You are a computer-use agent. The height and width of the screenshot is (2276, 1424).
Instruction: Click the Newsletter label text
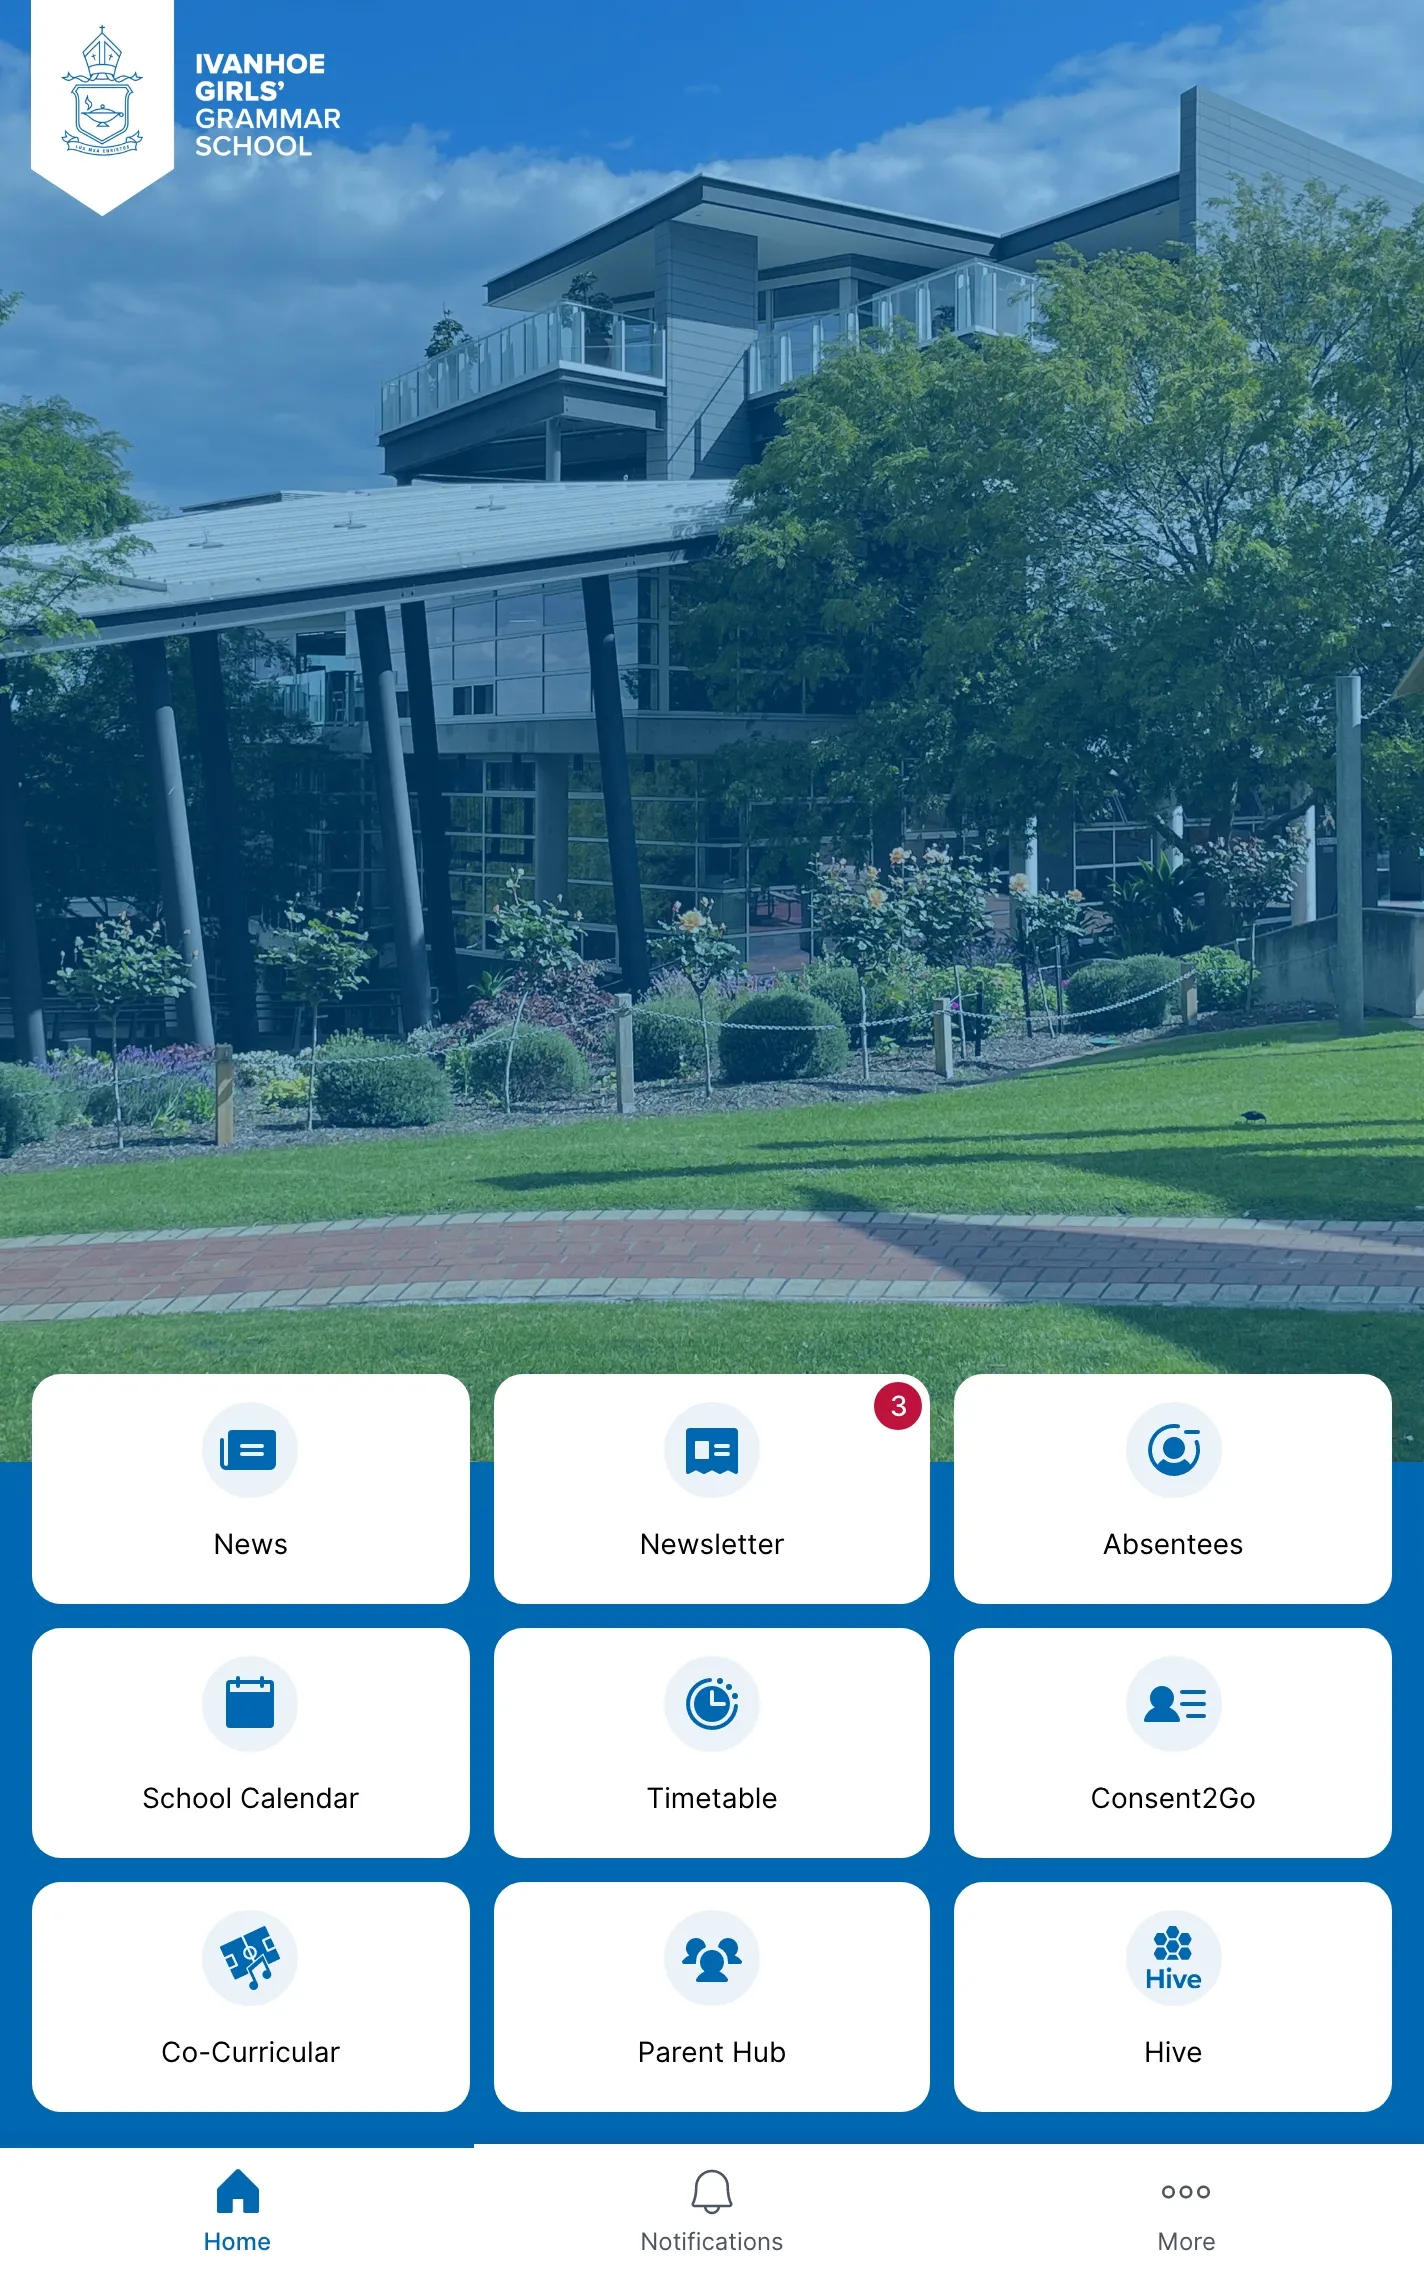[x=712, y=1544]
